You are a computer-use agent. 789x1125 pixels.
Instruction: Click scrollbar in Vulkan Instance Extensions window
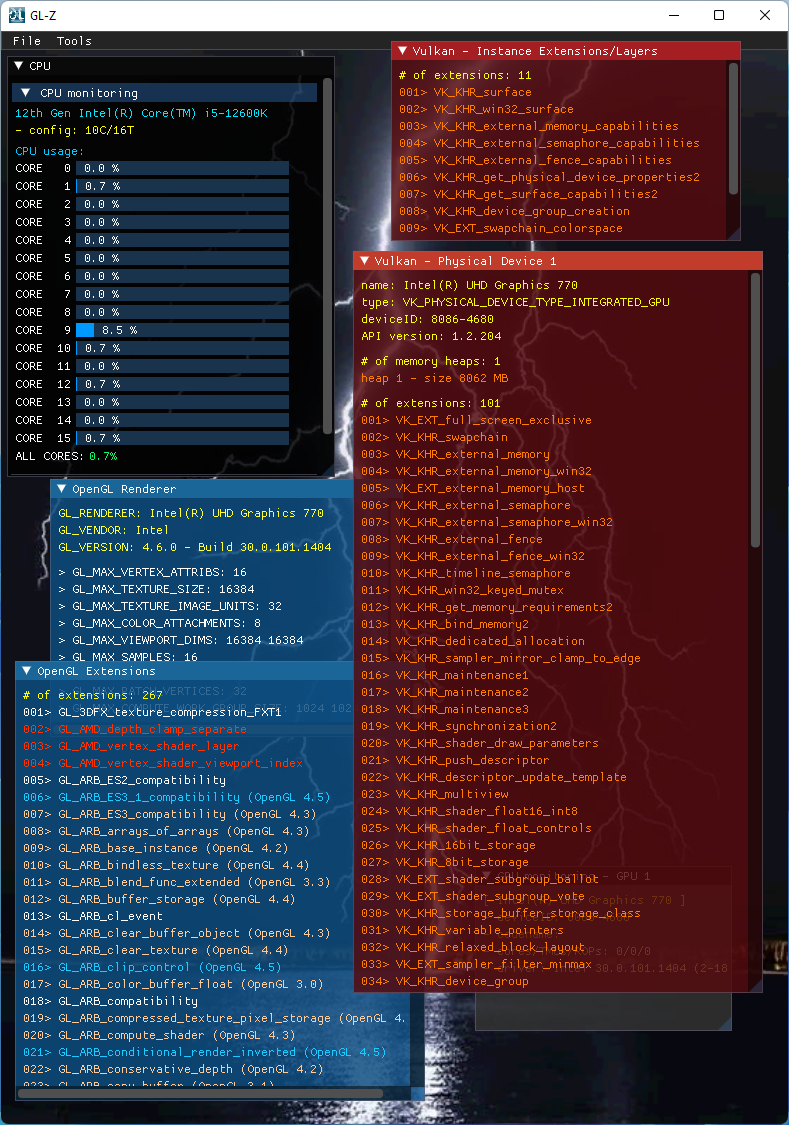click(733, 128)
